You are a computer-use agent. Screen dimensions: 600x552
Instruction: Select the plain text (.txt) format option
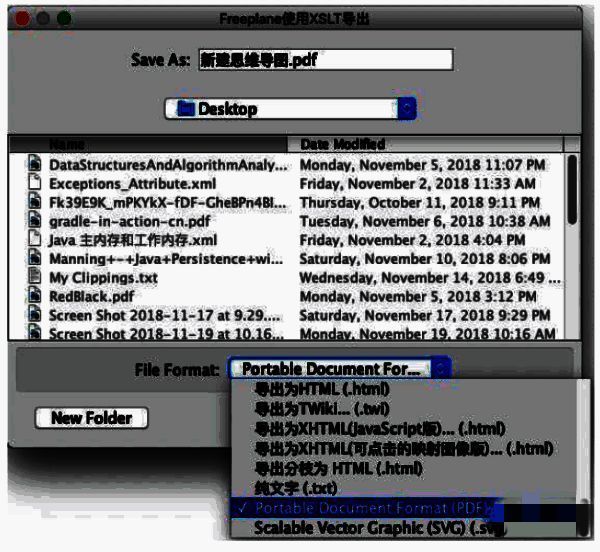point(295,488)
